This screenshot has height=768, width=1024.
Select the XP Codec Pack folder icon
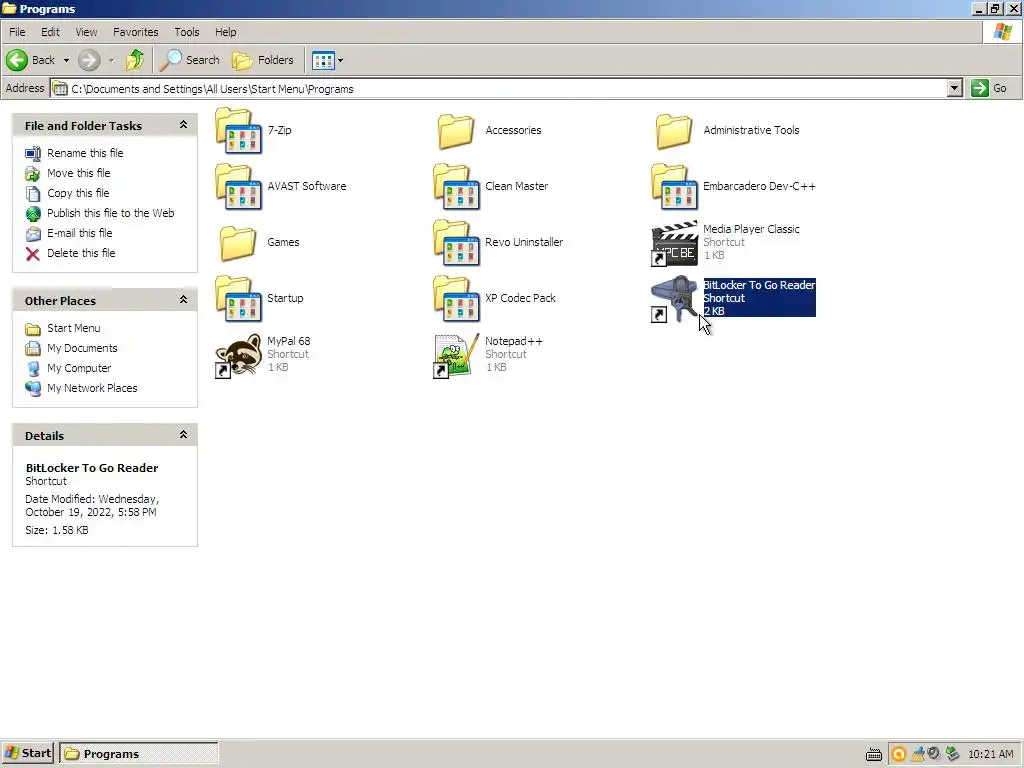(x=456, y=299)
